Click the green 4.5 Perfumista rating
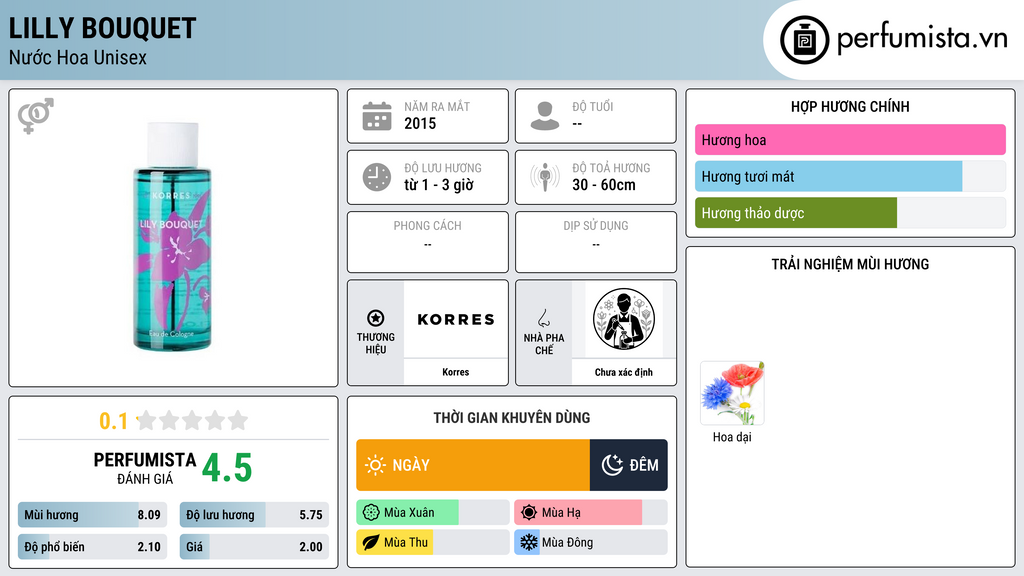1024x576 pixels. [227, 468]
